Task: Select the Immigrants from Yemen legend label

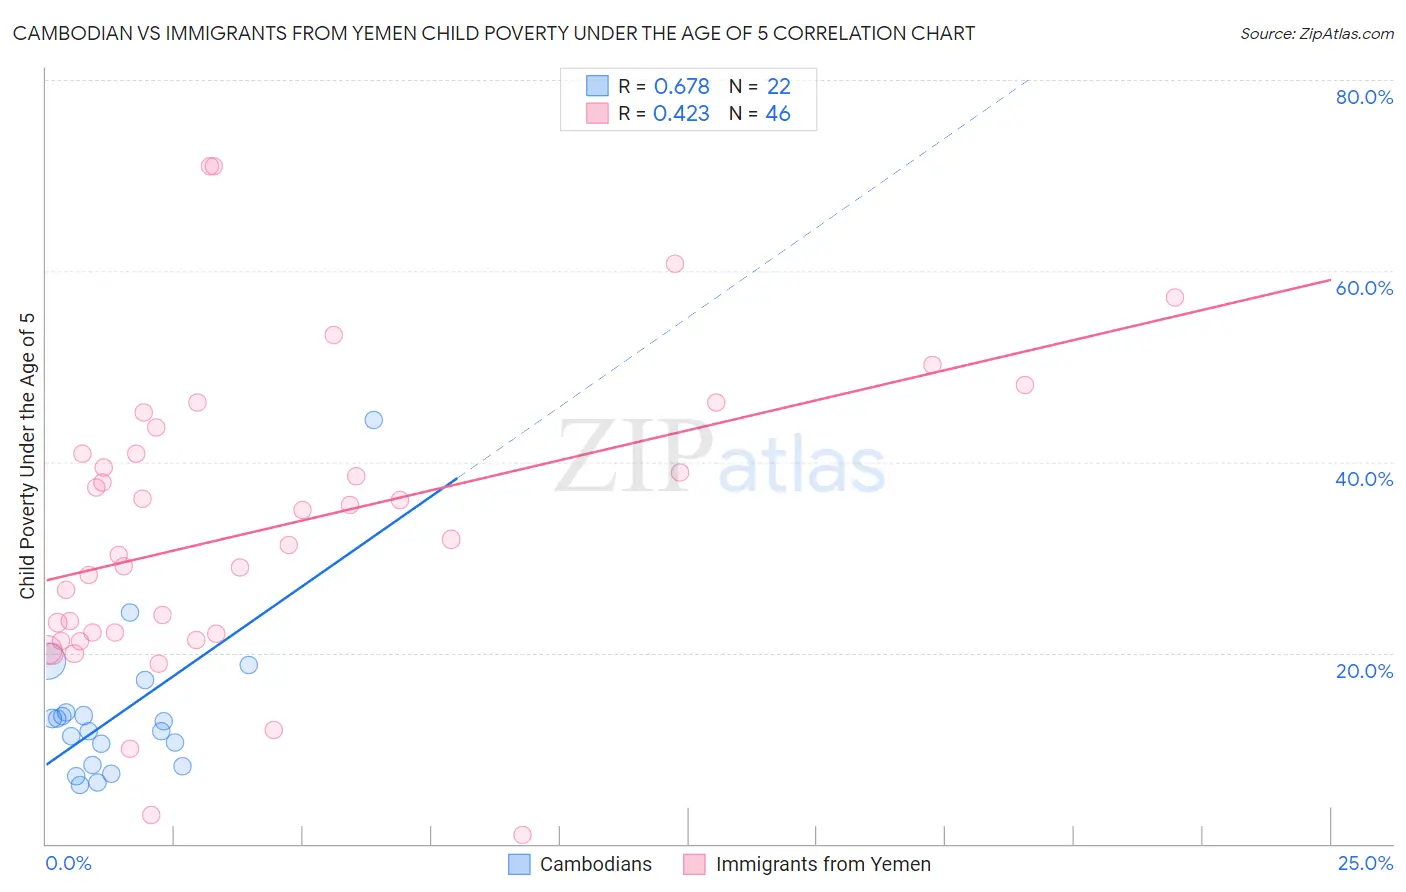Action: 823,864
